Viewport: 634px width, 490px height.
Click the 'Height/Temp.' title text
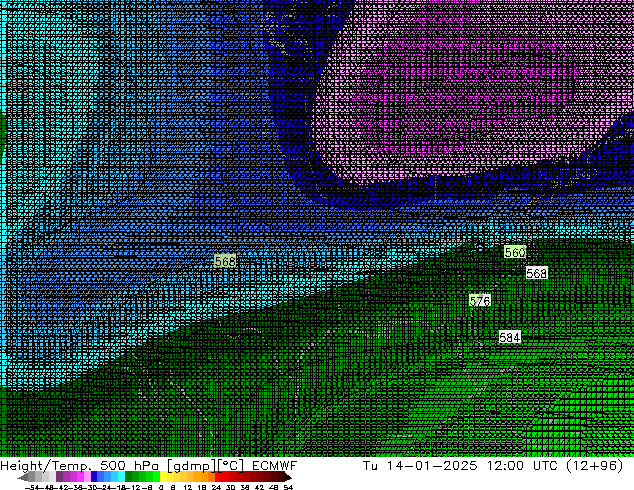[47, 466]
